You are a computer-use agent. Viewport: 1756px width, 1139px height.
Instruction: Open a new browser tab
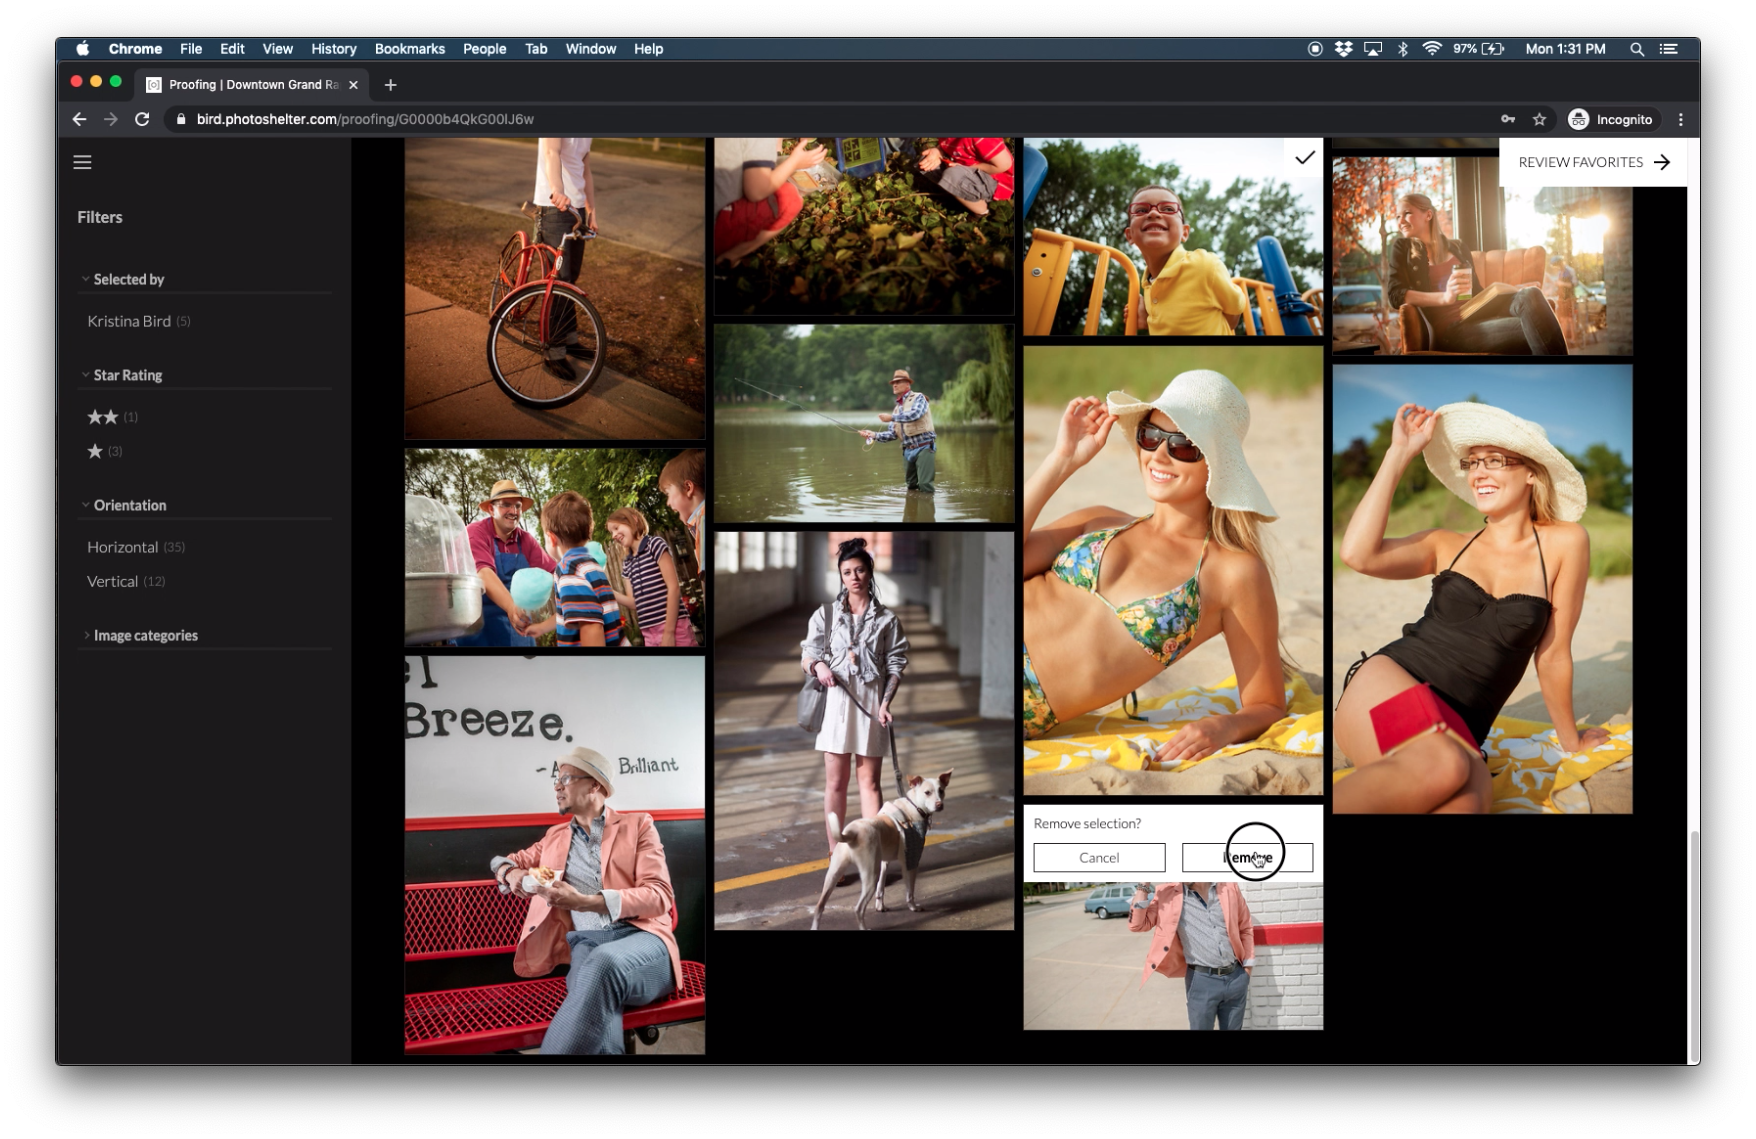390,85
